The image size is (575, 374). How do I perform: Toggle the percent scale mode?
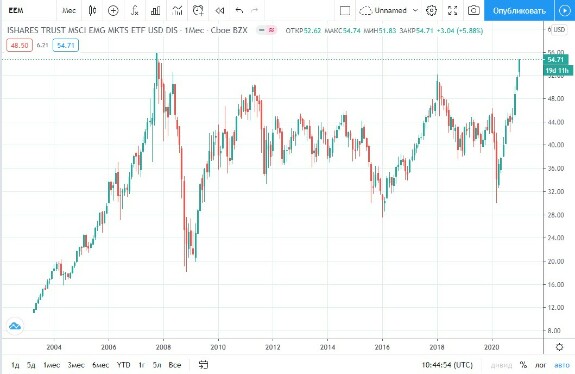[x=523, y=365]
